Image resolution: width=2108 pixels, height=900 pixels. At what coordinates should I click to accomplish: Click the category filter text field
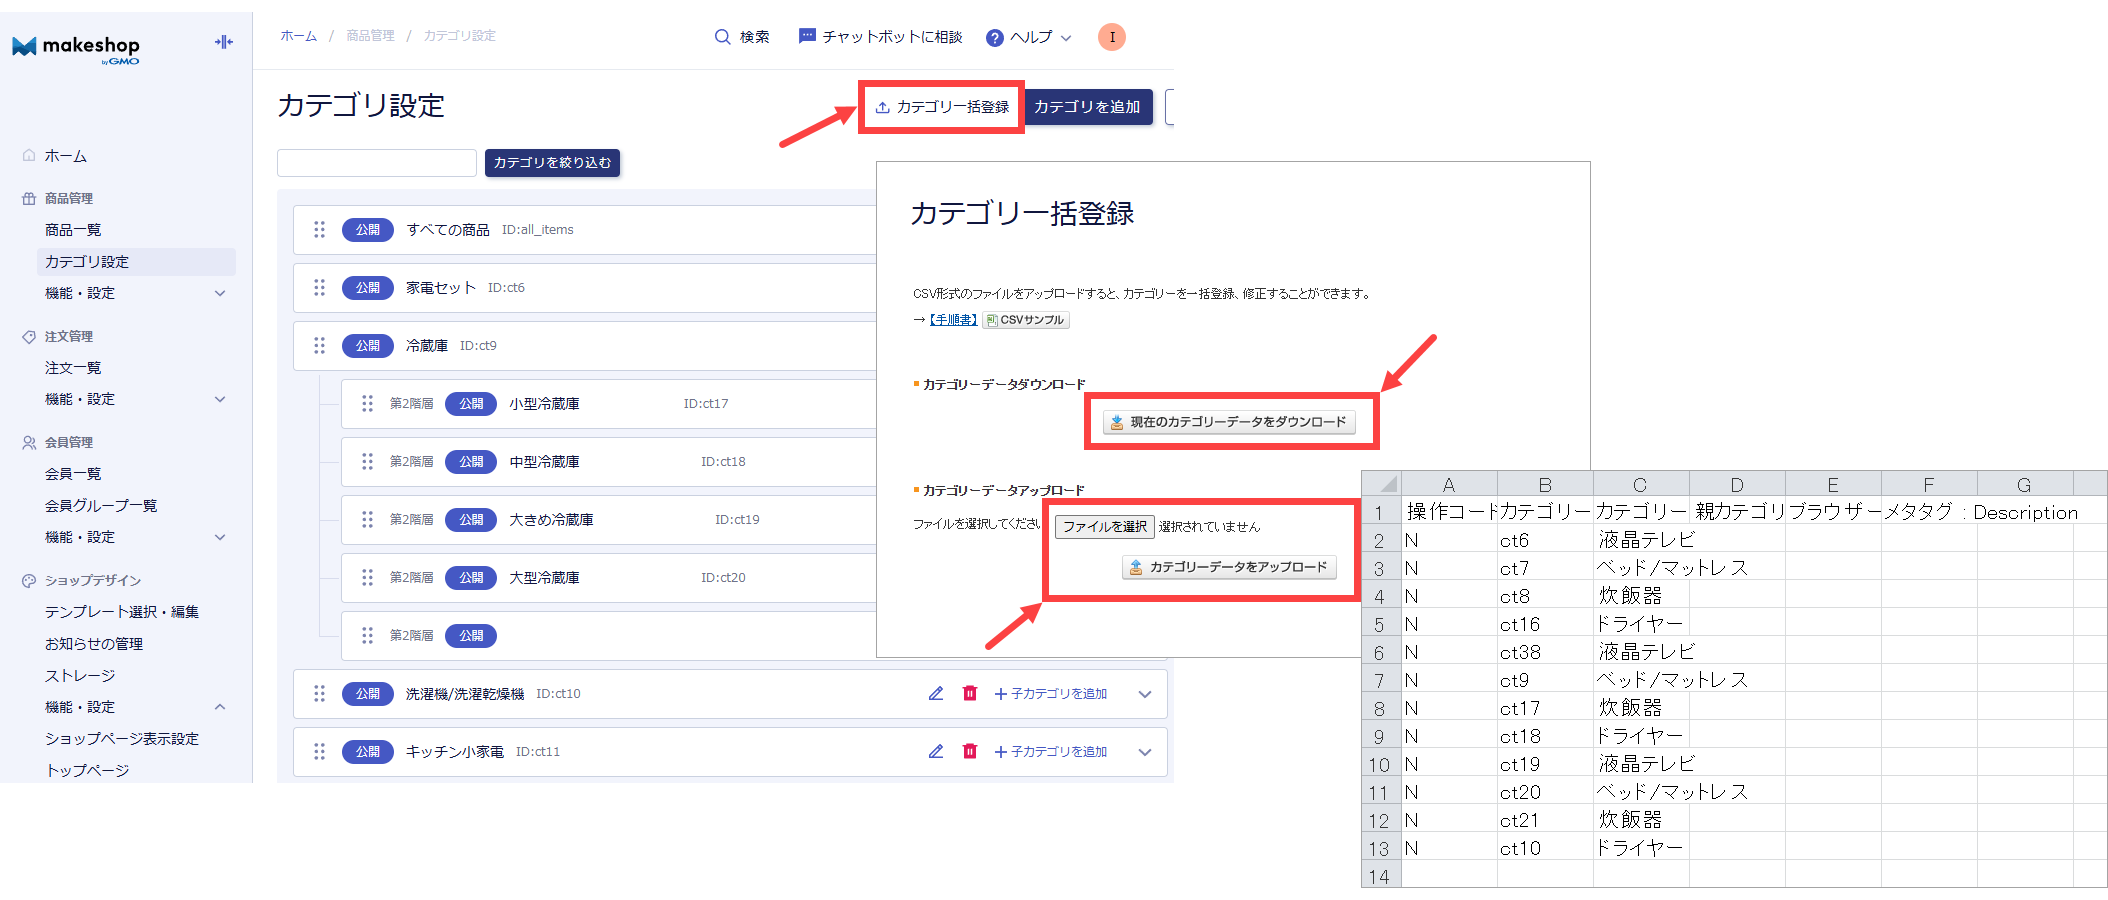(376, 163)
